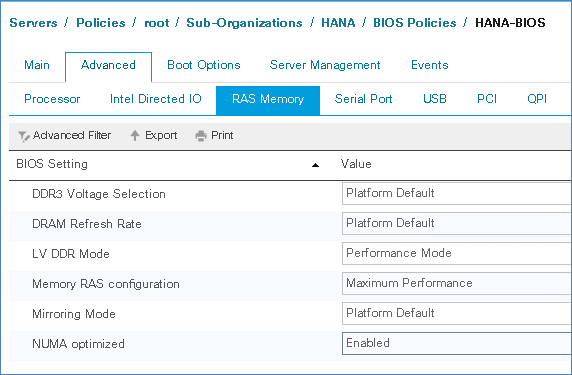The width and height of the screenshot is (572, 375).
Task: Select the NUMA optimized row label
Action: [x=78, y=344]
